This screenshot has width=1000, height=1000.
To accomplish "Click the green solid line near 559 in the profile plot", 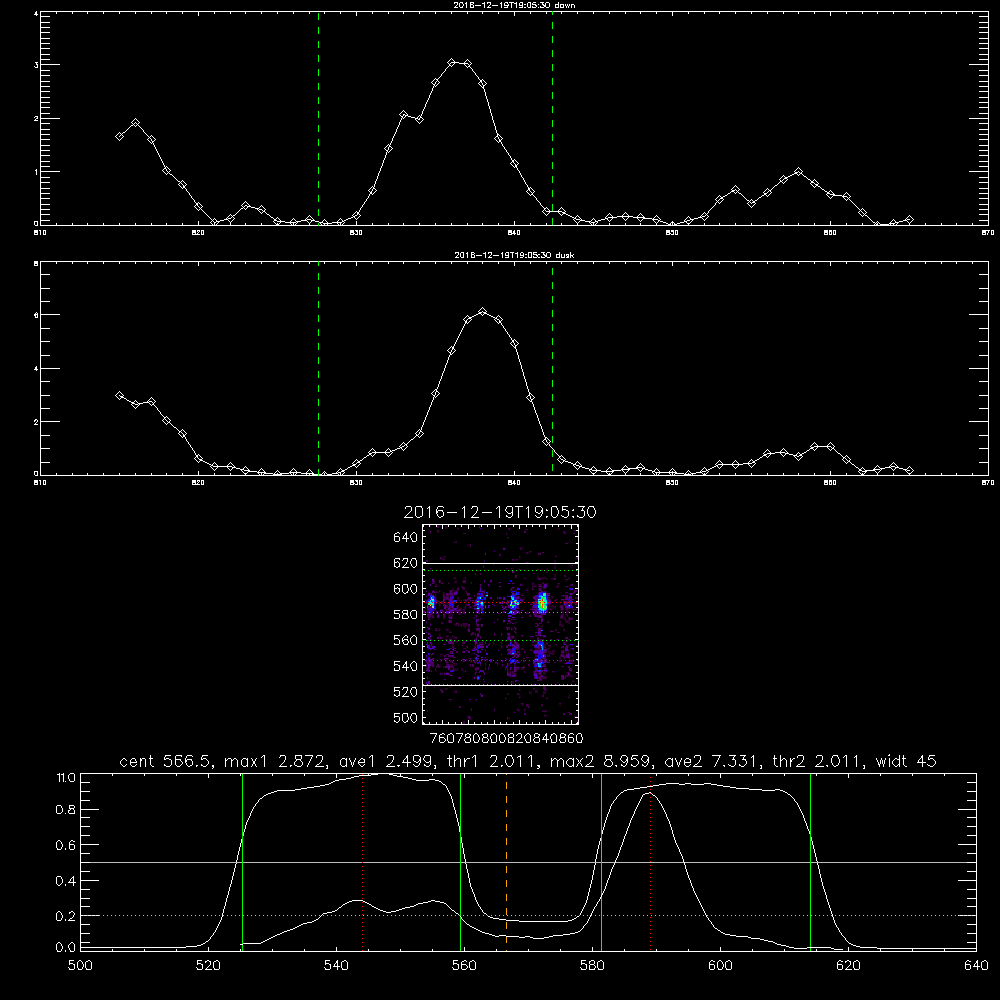I will 460,861.
